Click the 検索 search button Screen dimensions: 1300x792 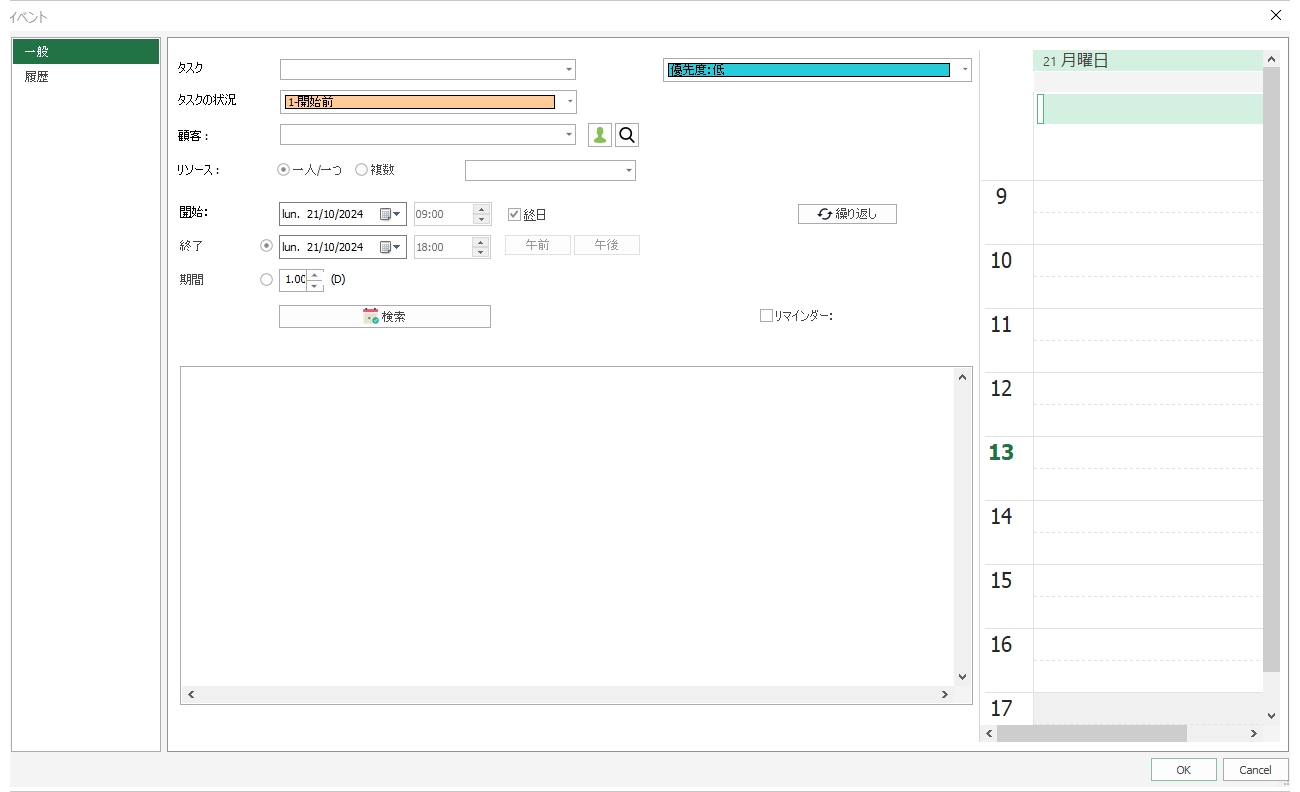(x=385, y=316)
